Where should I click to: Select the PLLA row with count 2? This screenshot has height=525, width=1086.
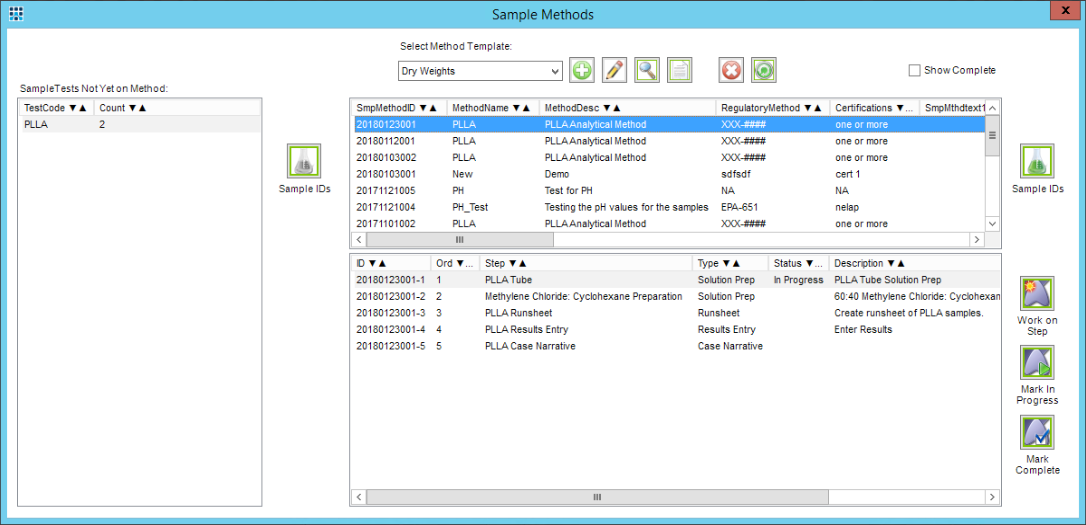coord(140,125)
